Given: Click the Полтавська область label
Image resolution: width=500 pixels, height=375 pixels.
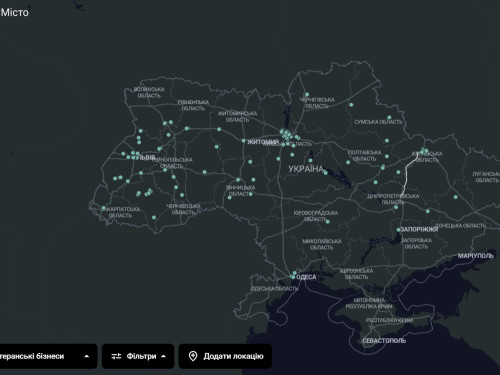Looking at the screenshot, I should click(x=365, y=156).
